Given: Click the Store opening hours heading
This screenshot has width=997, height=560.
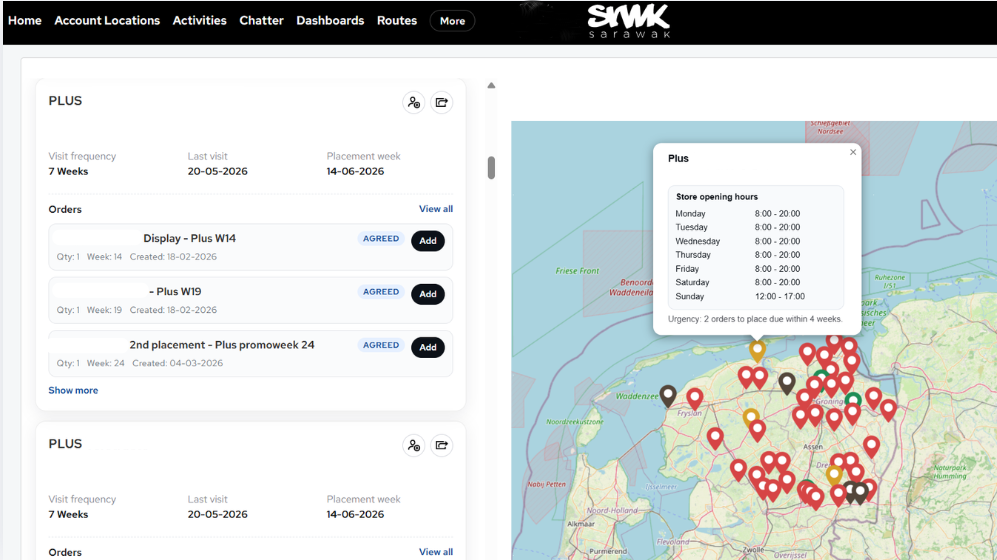Looking at the screenshot, I should click(x=717, y=197).
